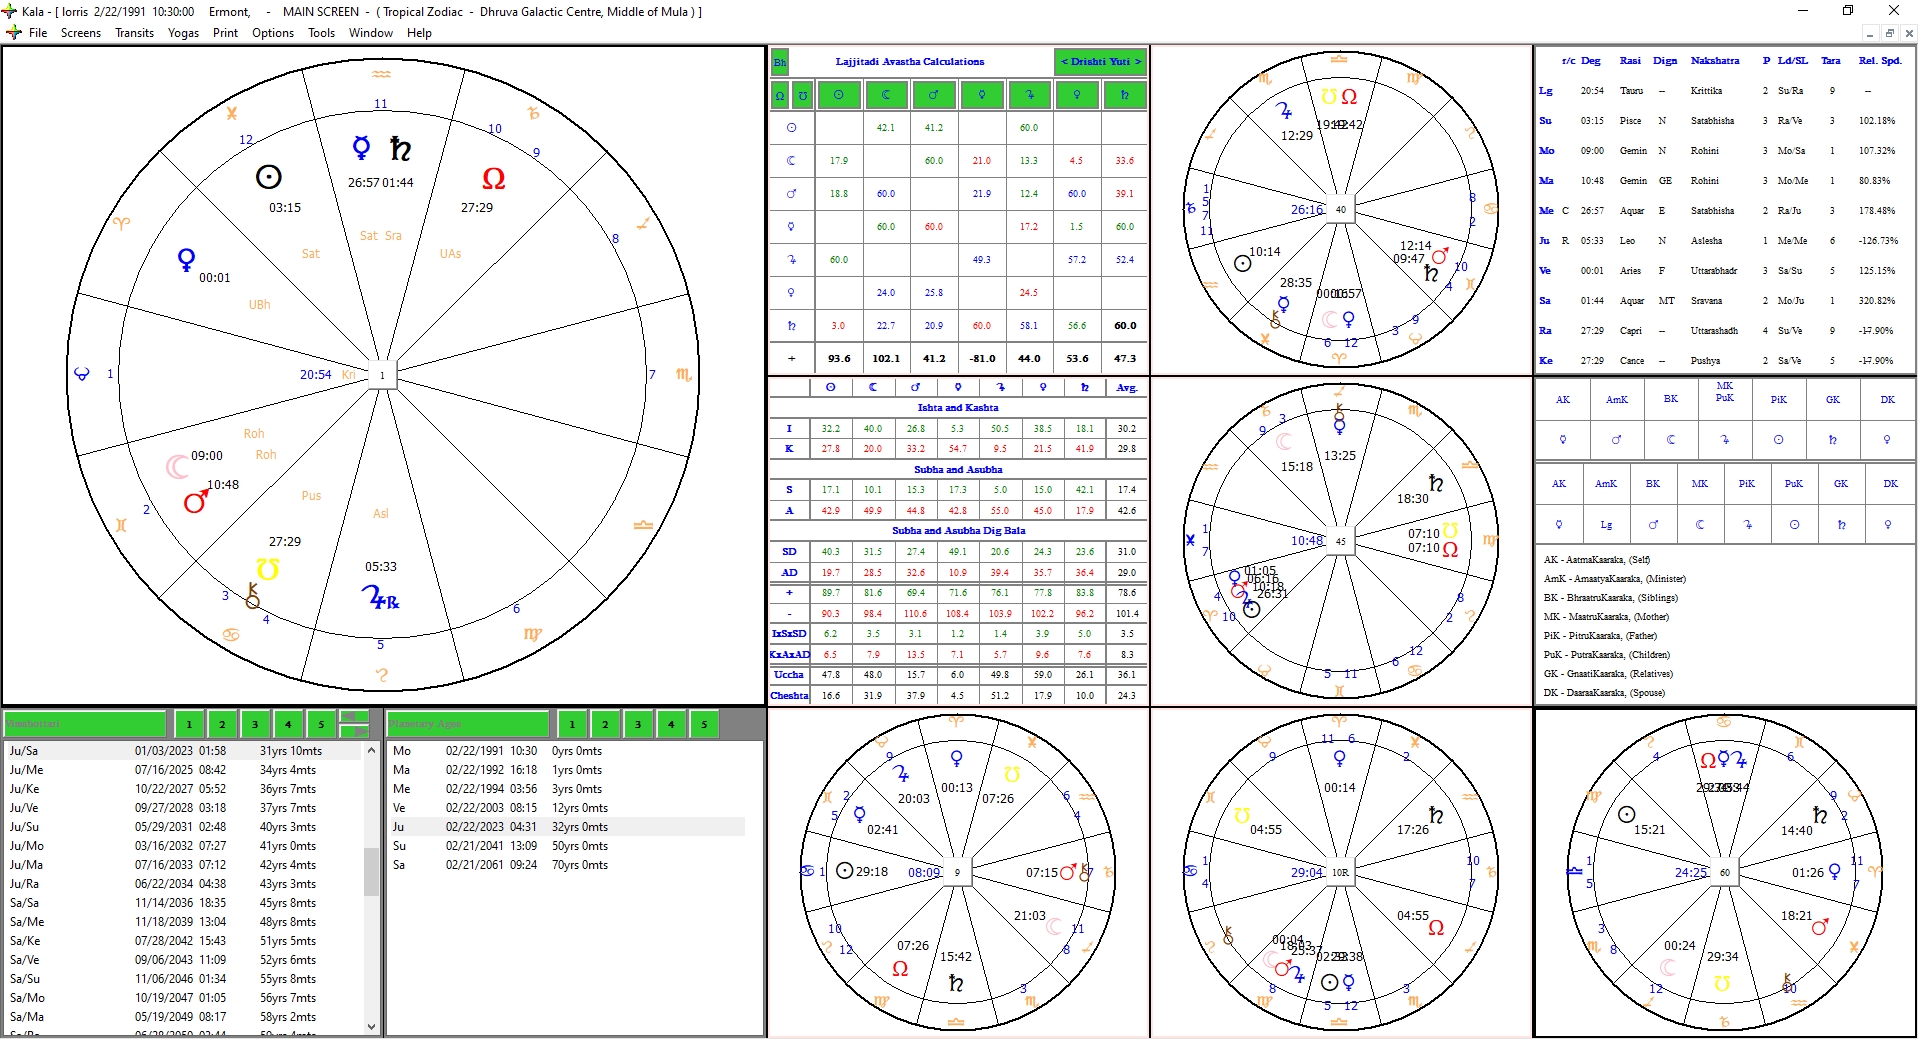
Task: Select the Ju/Sa dasha row
Action: [x=183, y=751]
